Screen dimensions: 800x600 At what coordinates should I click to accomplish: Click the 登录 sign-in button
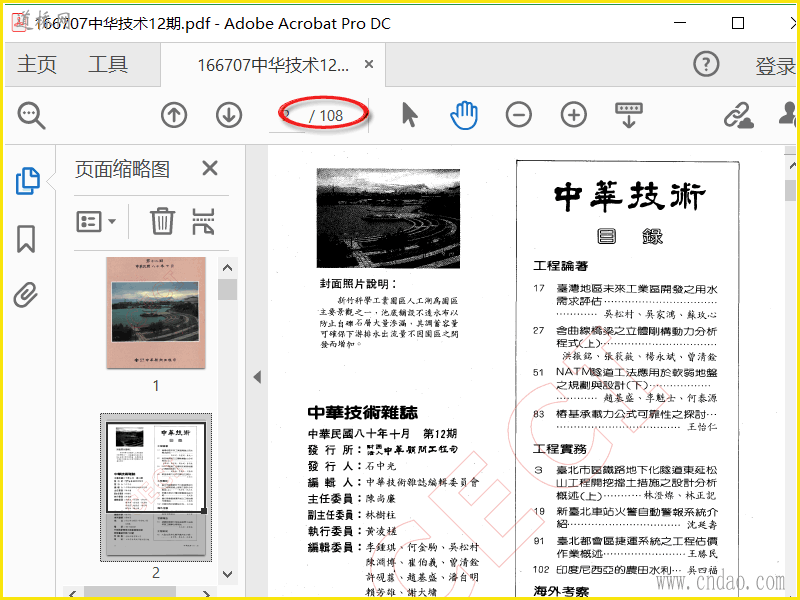pos(775,66)
